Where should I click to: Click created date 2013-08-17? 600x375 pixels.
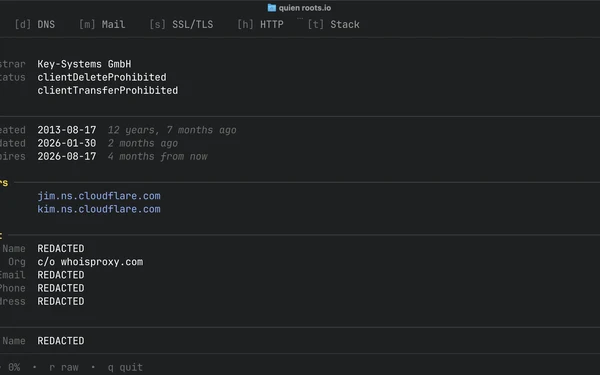[67, 130]
